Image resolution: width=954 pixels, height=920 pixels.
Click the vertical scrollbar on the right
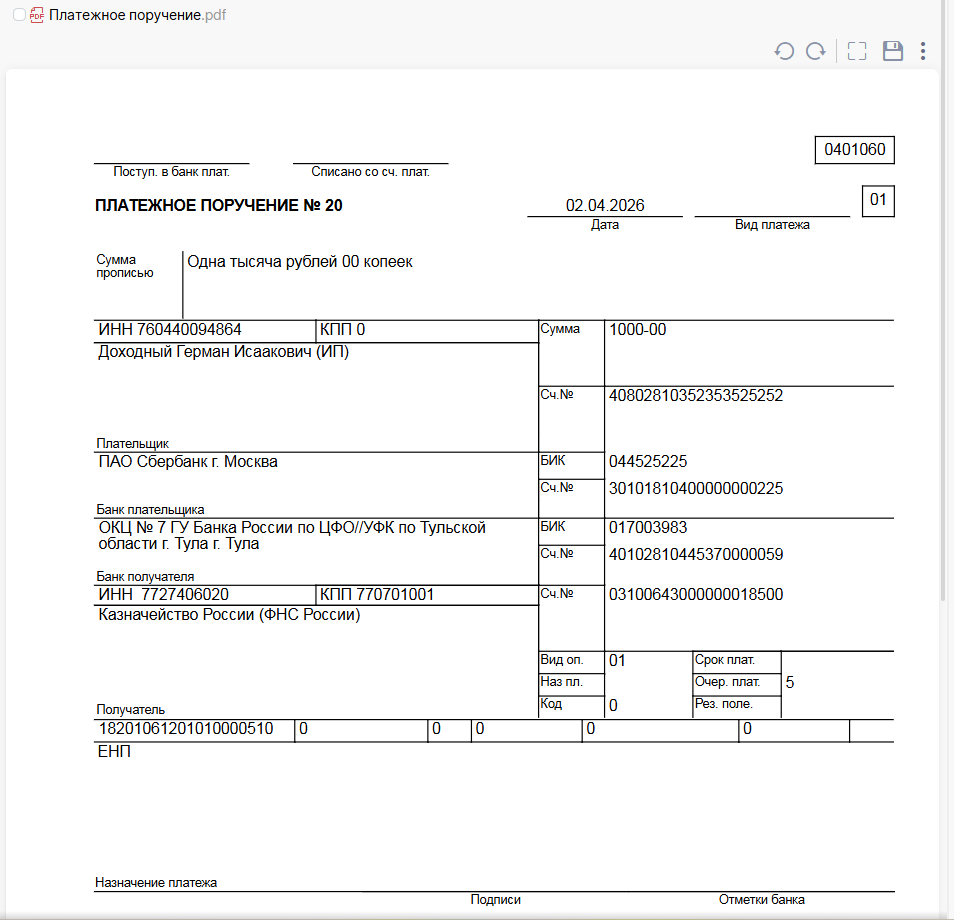(946, 300)
